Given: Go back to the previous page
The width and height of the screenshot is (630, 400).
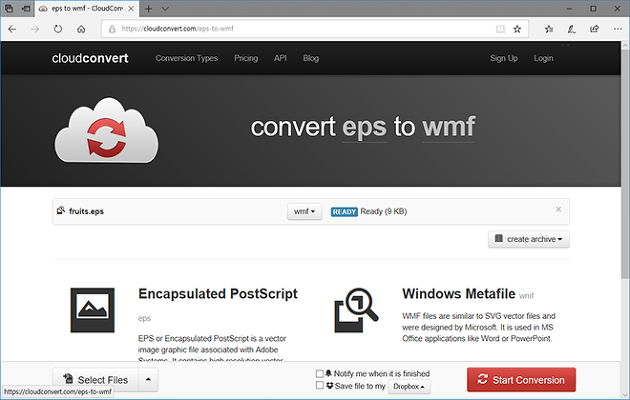Looking at the screenshot, I should tap(12, 29).
